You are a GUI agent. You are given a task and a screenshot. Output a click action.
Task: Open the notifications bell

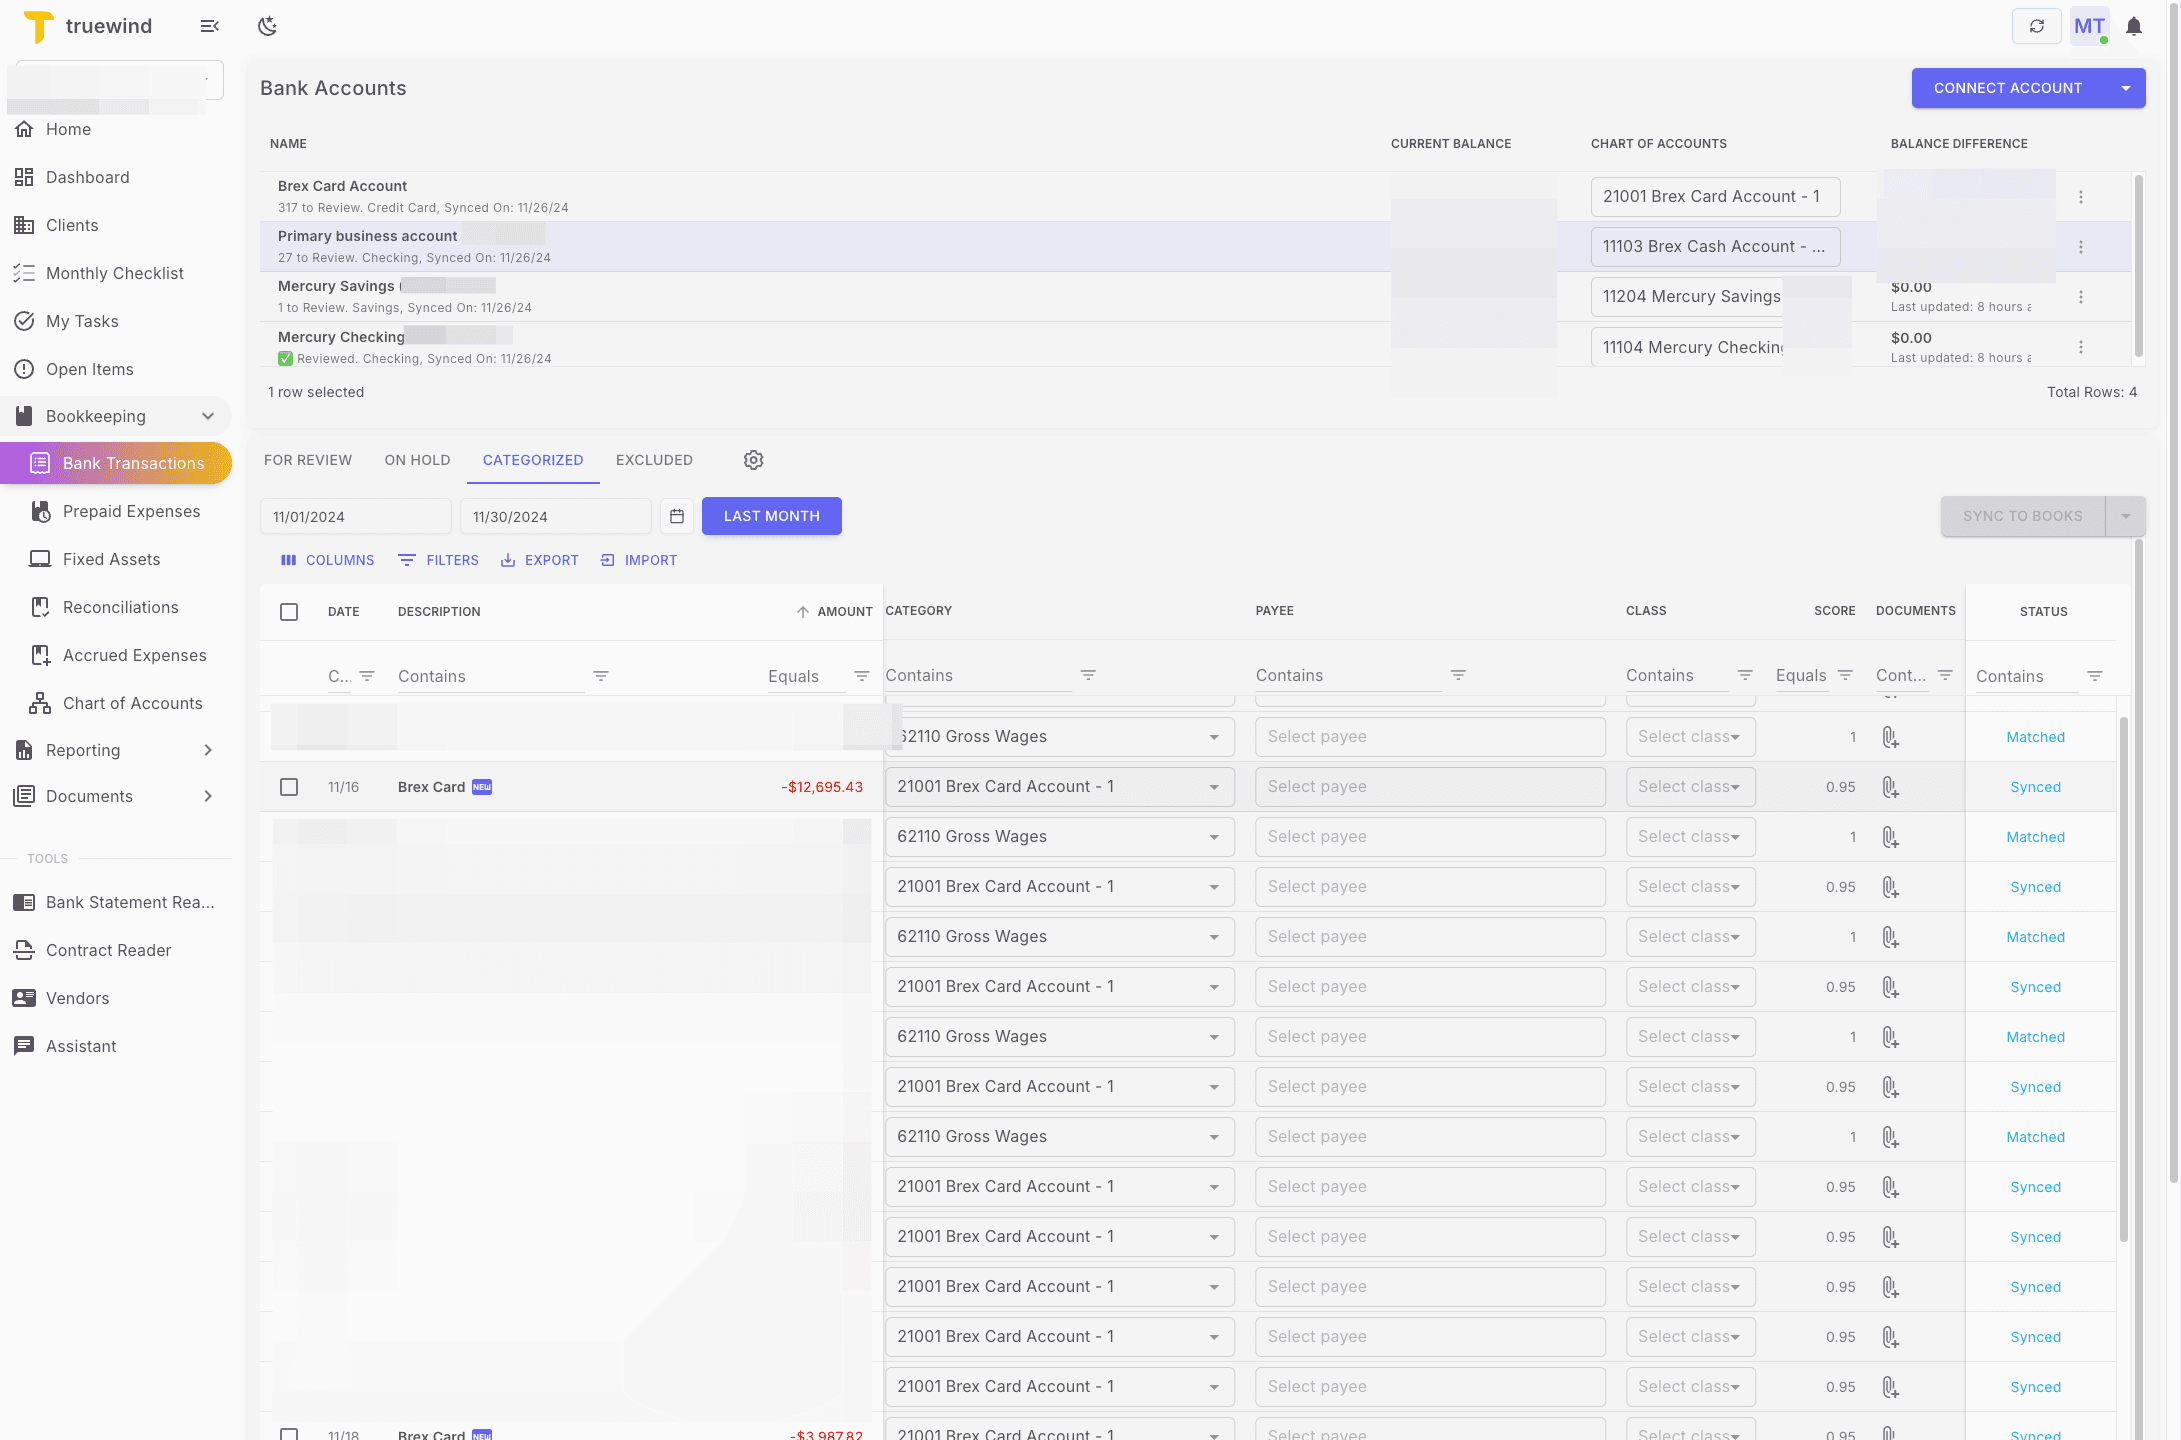click(x=2134, y=26)
